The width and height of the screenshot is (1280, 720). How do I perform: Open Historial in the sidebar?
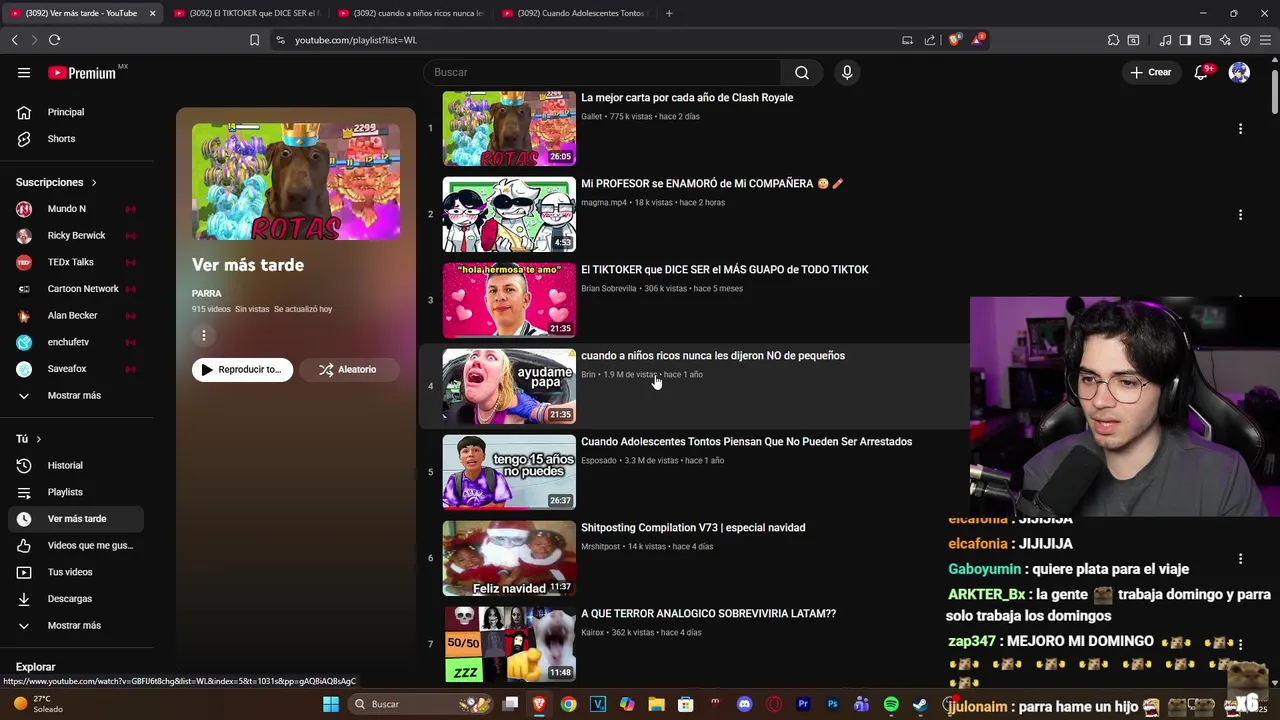pos(76,465)
